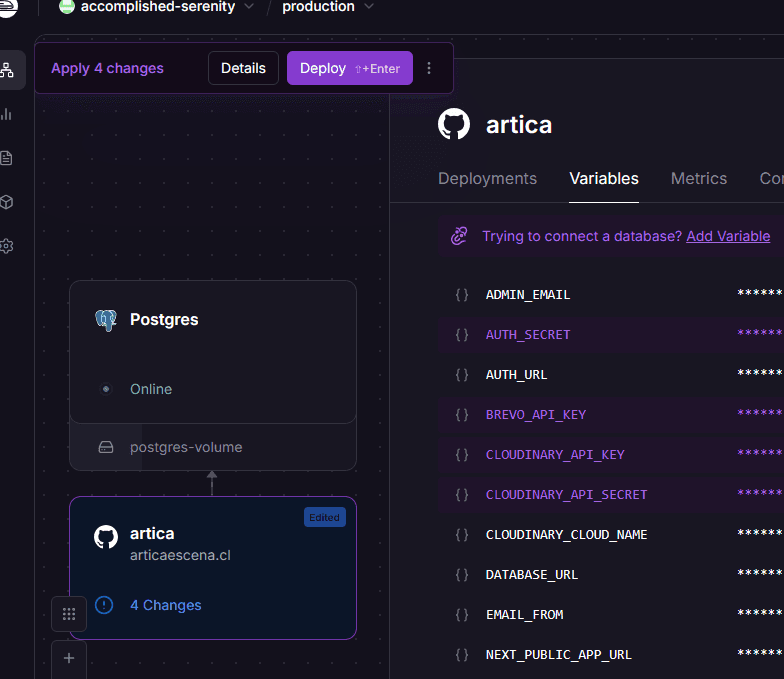
Task: Select the postgres-volume row
Action: pyautogui.click(x=213, y=447)
